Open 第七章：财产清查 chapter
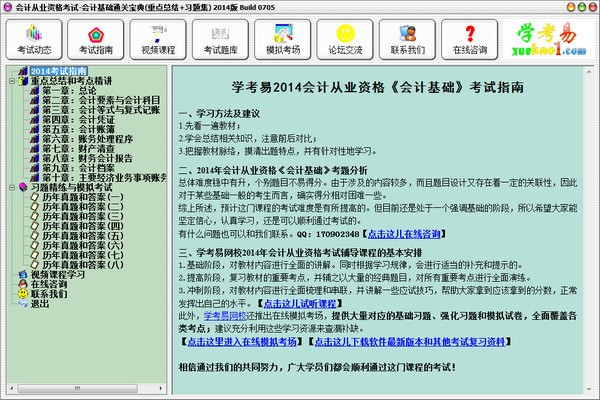Screen dimensions: 600x400 click(x=78, y=149)
